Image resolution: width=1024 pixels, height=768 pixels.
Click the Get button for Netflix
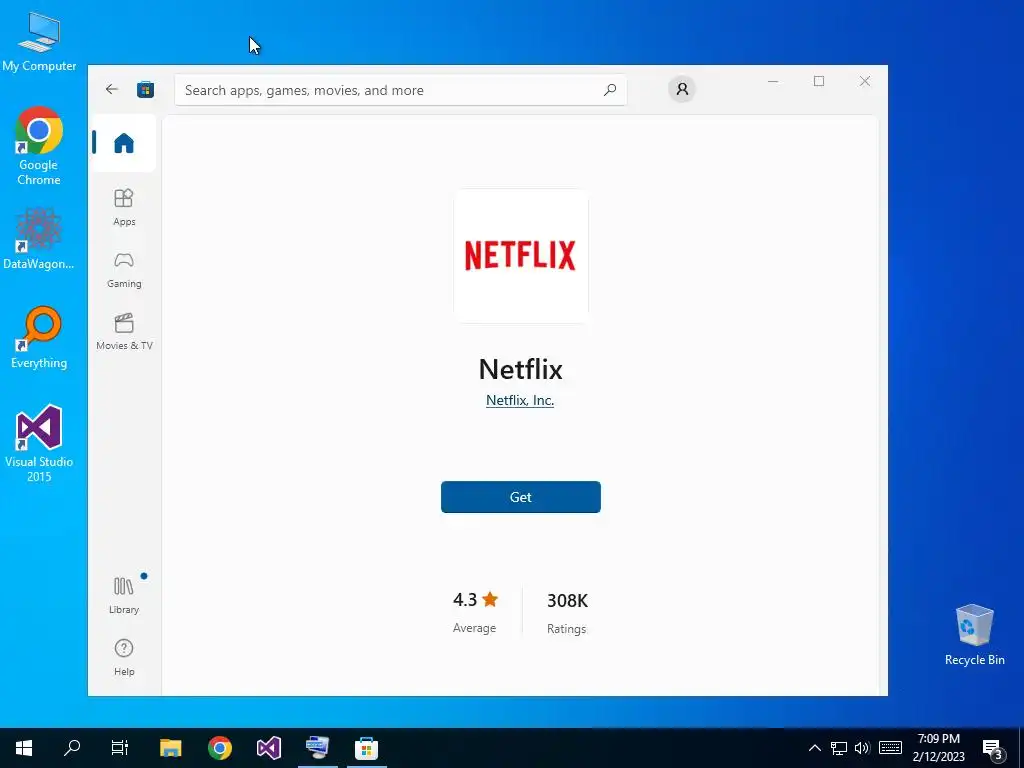click(520, 497)
